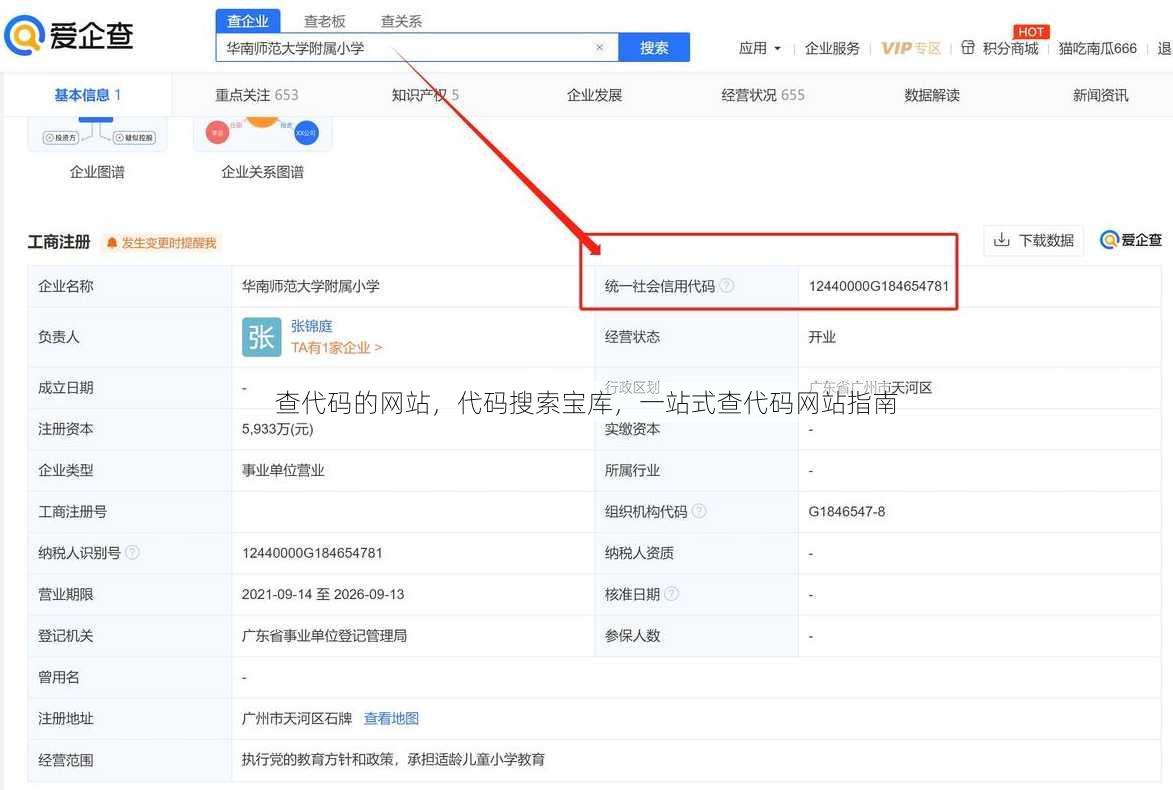Clear the search box with the × icon
This screenshot has height=790, width=1173.
[x=599, y=47]
